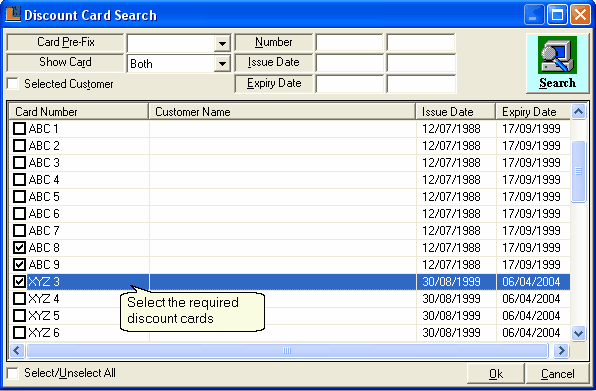Focus the second Issue Date input field
The width and height of the screenshot is (596, 391).
point(421,63)
